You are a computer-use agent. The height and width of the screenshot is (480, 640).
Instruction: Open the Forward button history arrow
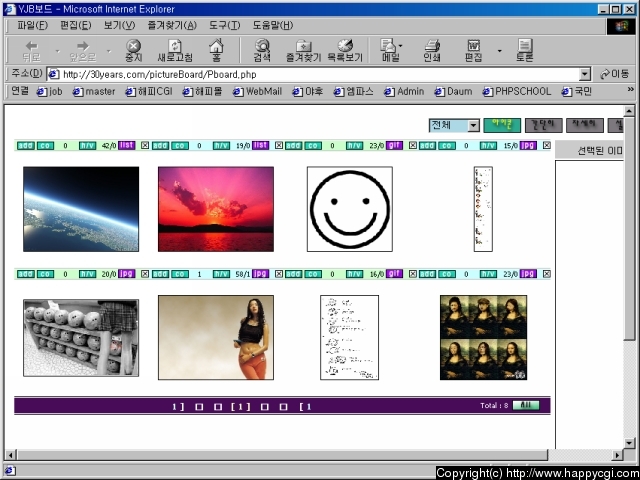pos(109,51)
